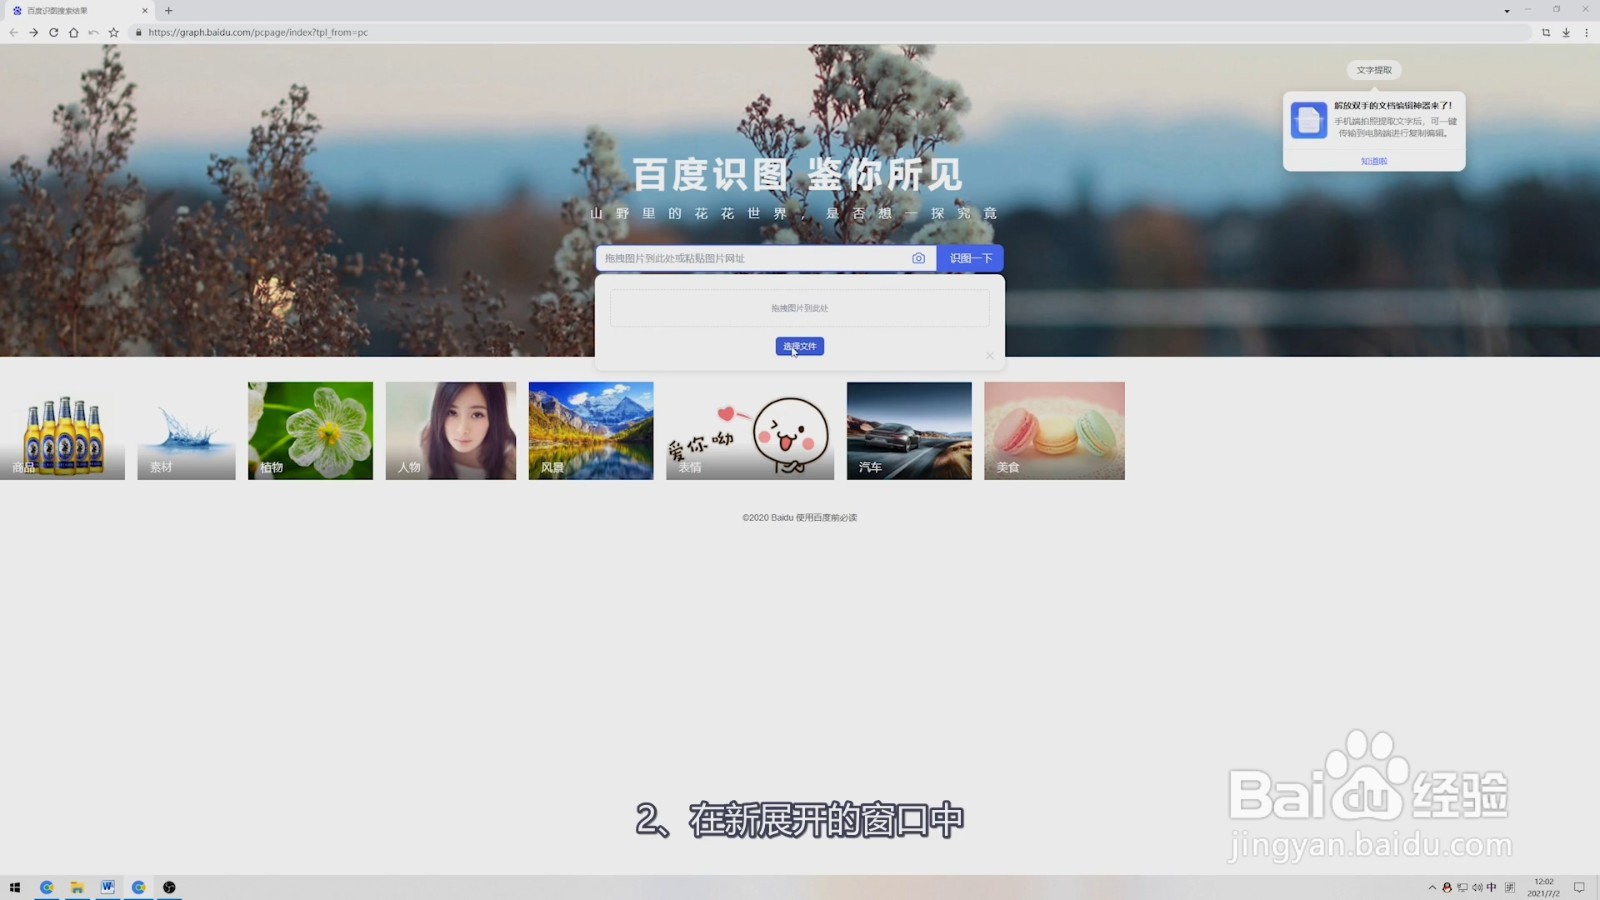Click the blue document icon in tip
Image resolution: width=1600 pixels, height=900 pixels.
point(1309,120)
